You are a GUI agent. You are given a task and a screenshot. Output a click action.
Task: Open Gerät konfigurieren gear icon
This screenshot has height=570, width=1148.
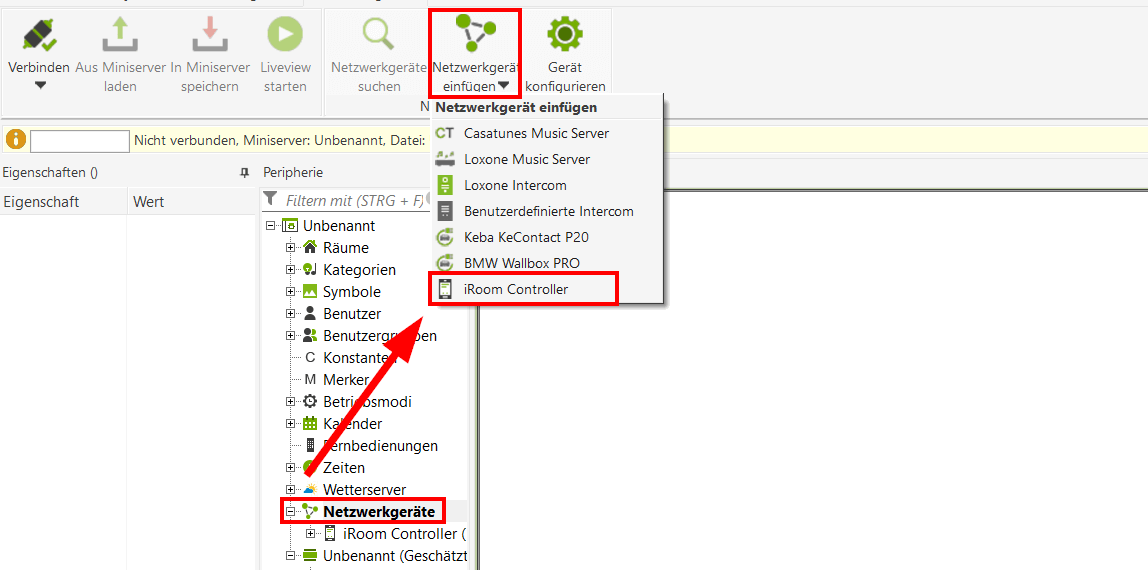(565, 35)
